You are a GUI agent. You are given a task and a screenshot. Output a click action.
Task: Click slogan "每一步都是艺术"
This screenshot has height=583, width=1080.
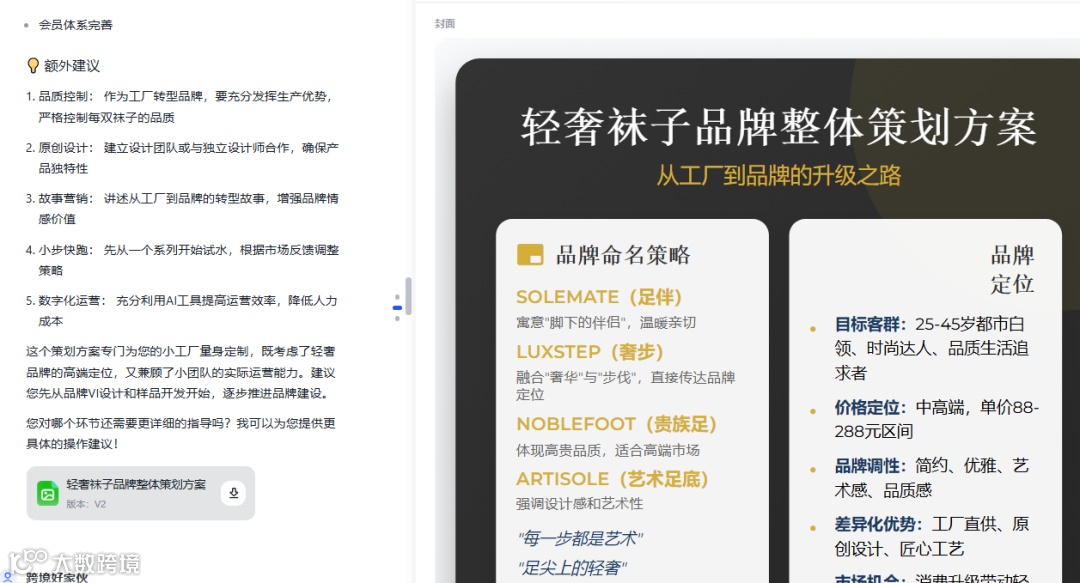tap(581, 538)
